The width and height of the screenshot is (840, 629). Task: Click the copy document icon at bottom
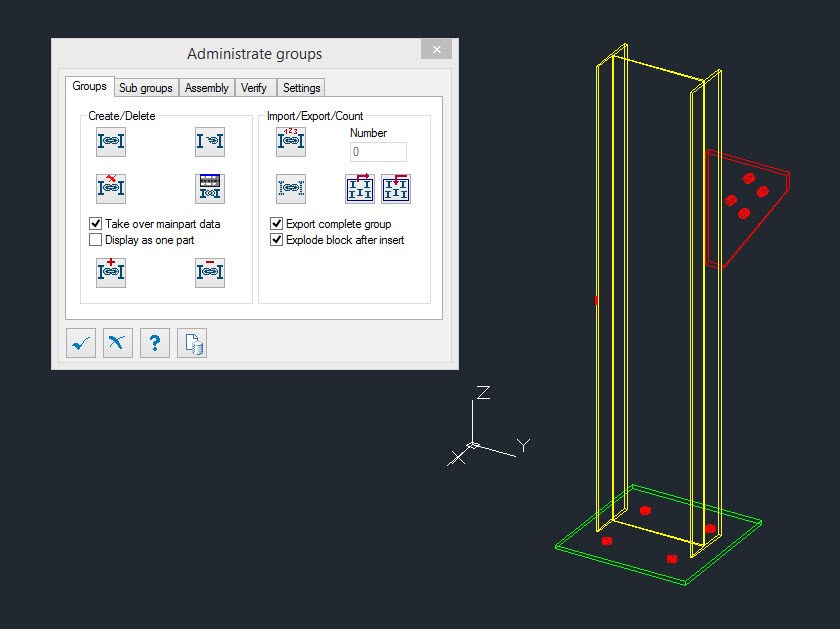(191, 343)
